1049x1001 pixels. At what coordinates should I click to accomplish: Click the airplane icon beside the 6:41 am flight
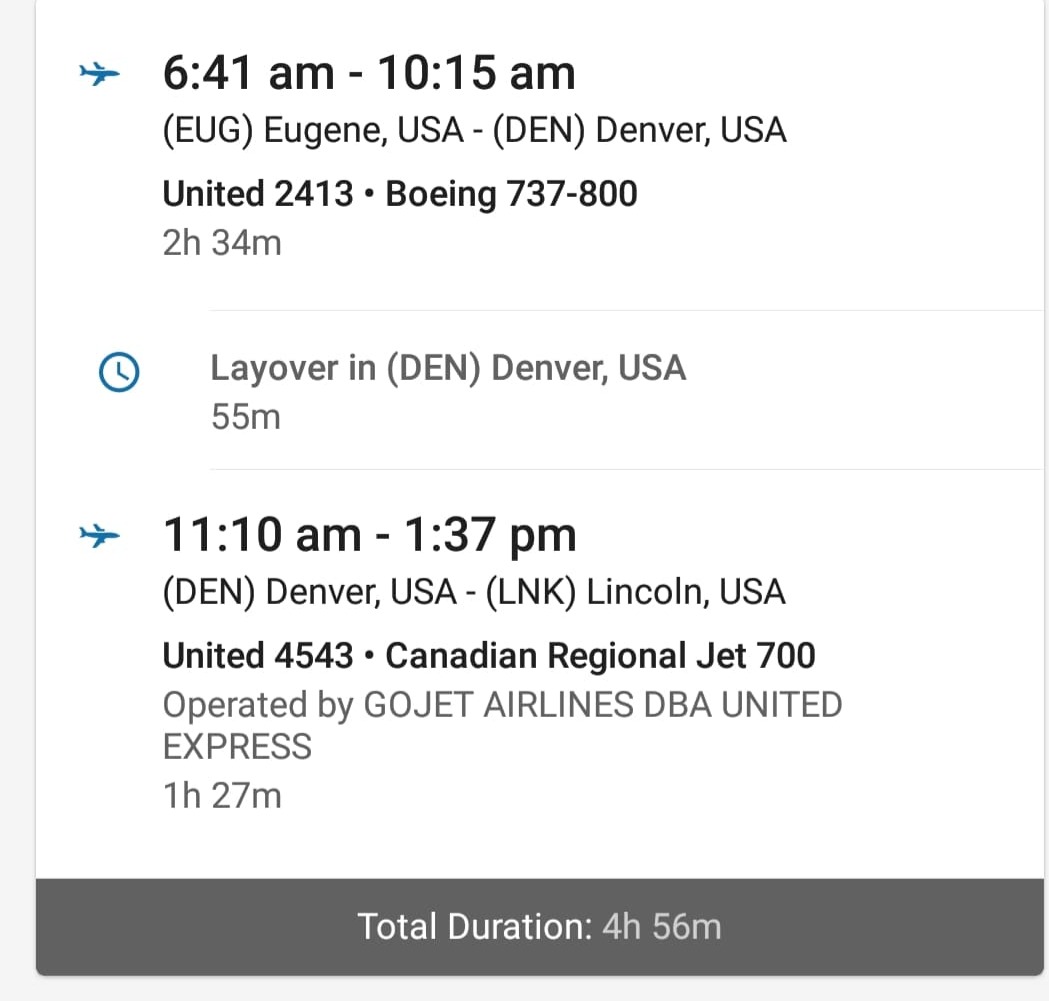[x=99, y=74]
